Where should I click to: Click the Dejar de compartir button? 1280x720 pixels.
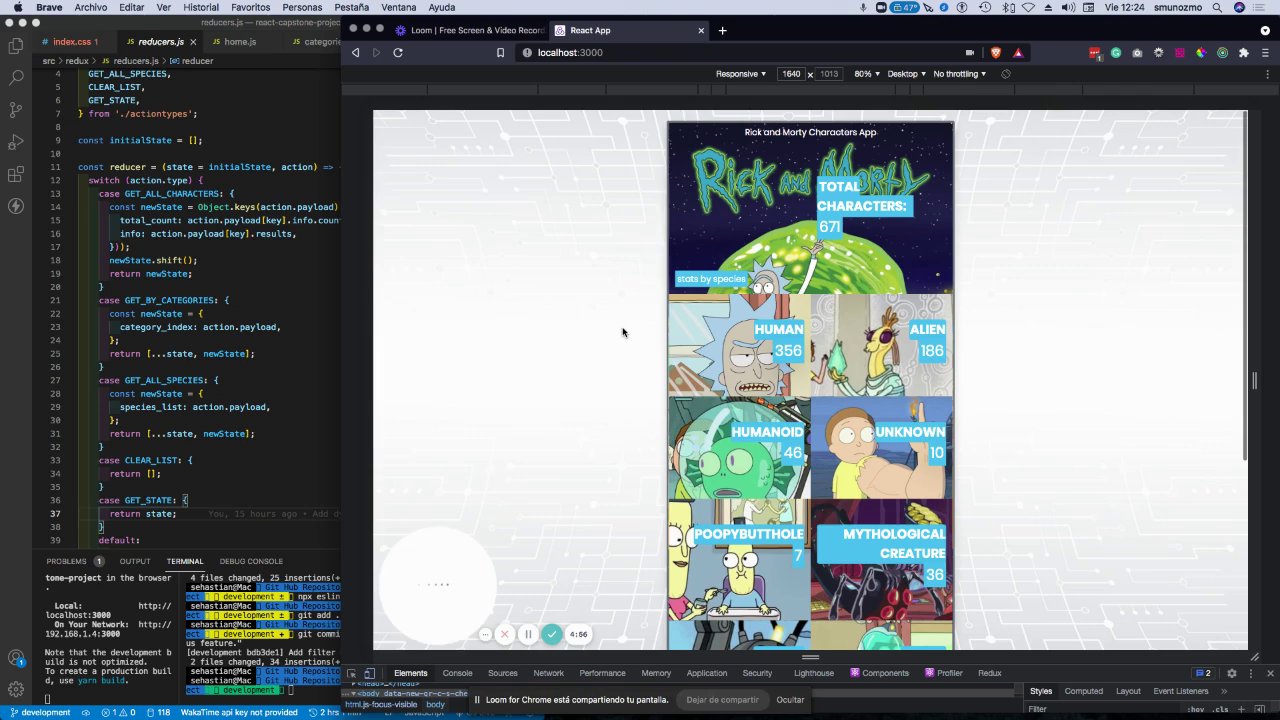click(x=722, y=700)
